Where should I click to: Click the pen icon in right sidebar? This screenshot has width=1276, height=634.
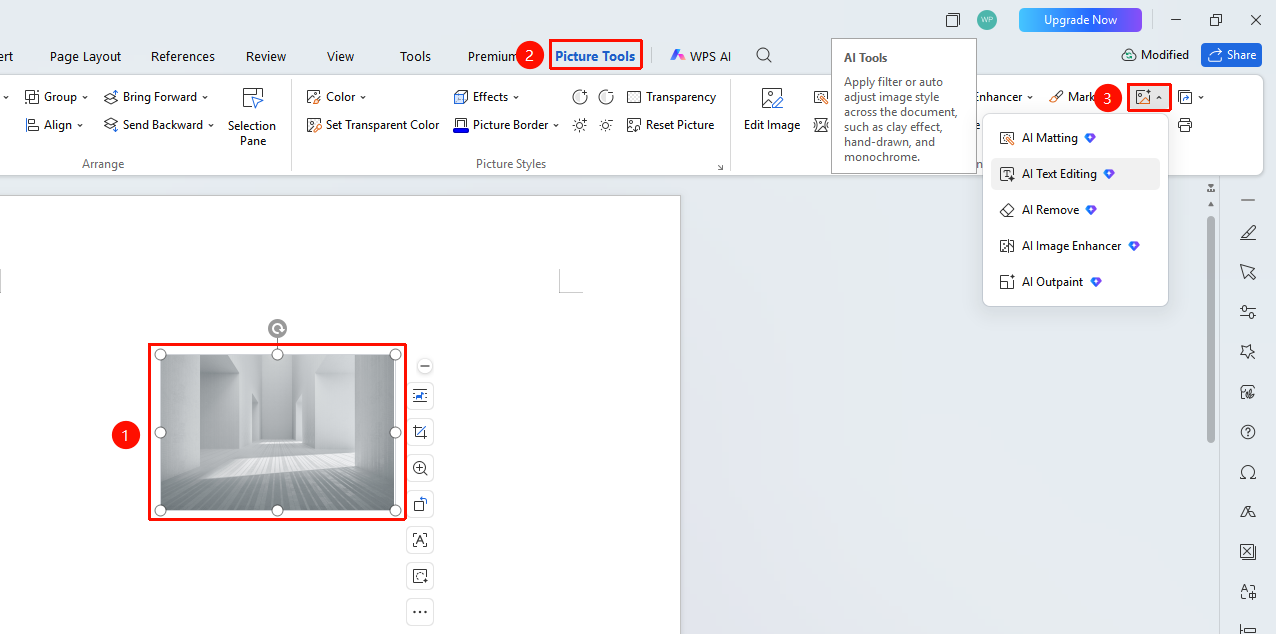1247,233
